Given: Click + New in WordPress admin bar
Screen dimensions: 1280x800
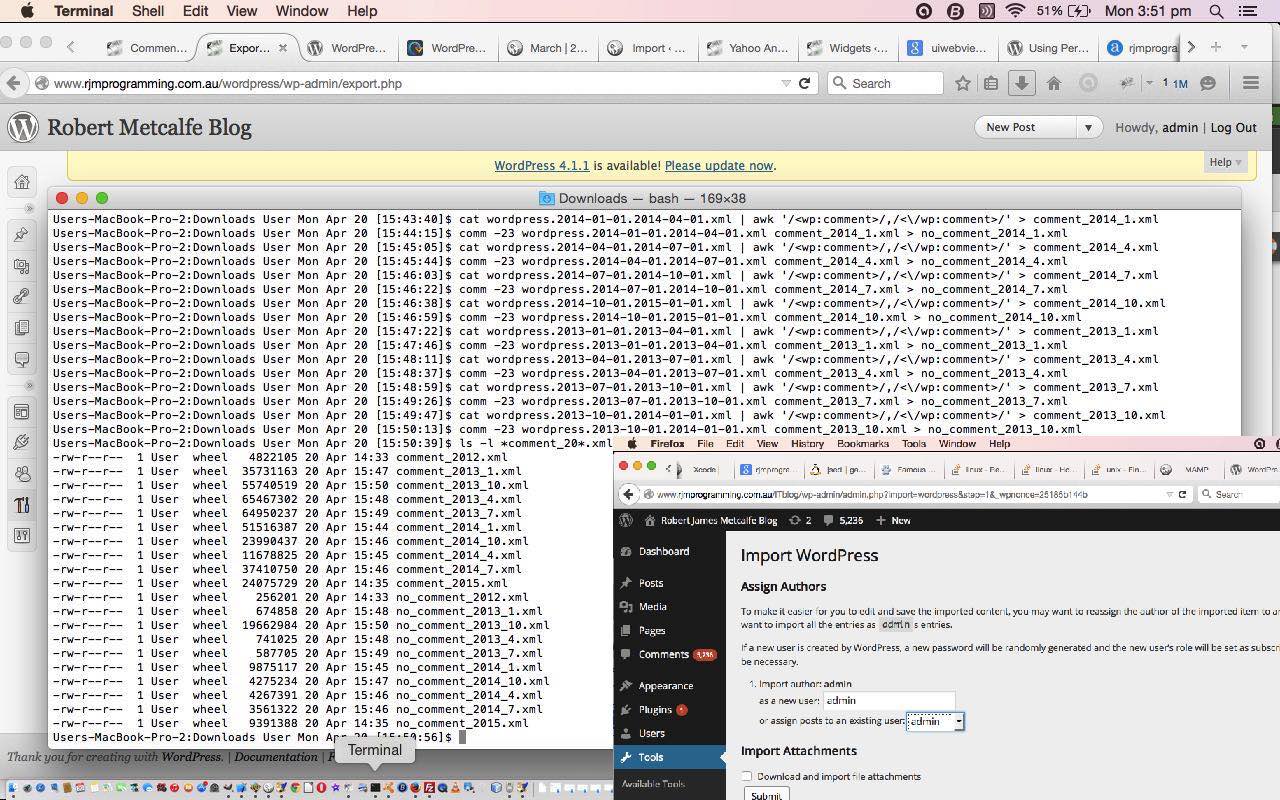Looking at the screenshot, I should click(x=893, y=520).
